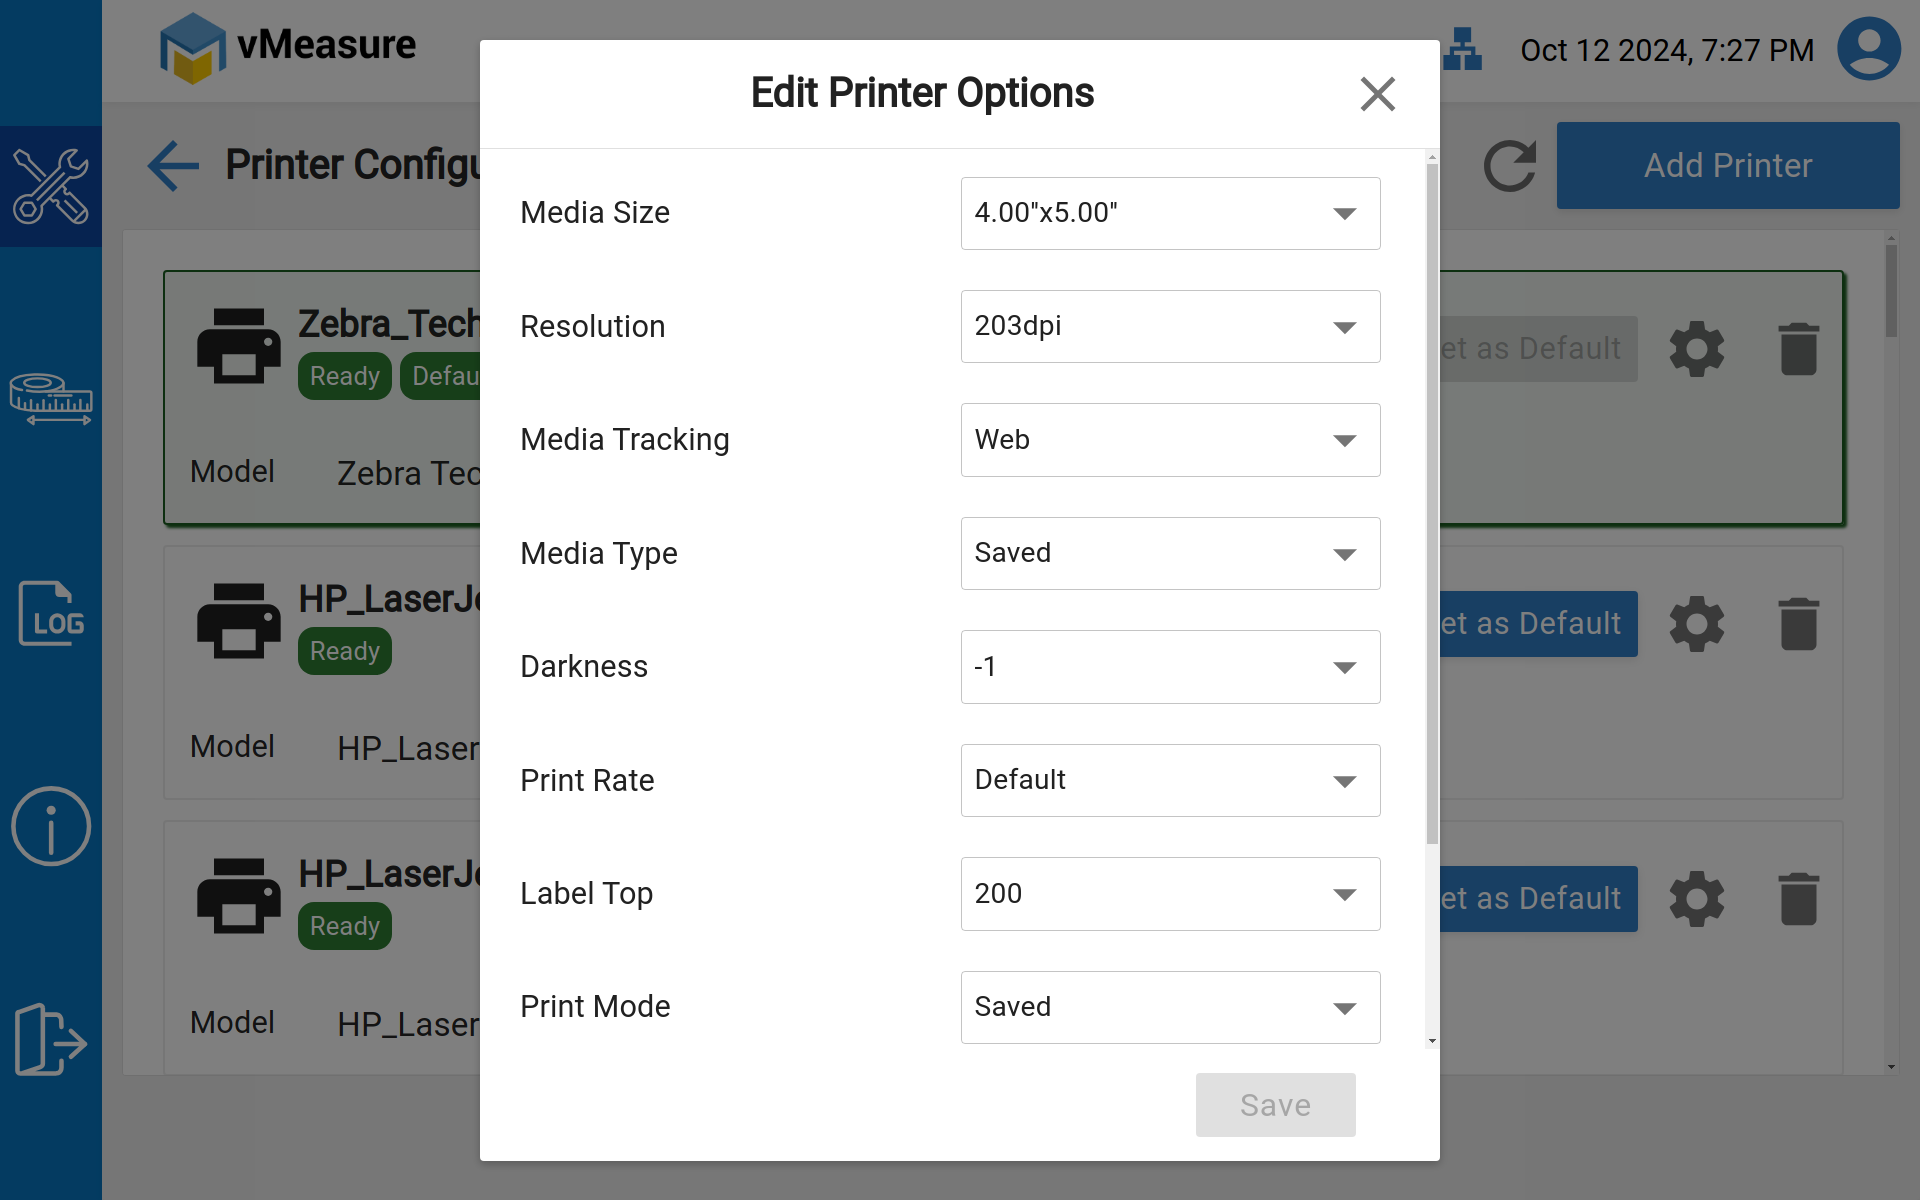Image resolution: width=1920 pixels, height=1200 pixels.
Task: Open the LOG sidebar icon
Action: click(50, 613)
